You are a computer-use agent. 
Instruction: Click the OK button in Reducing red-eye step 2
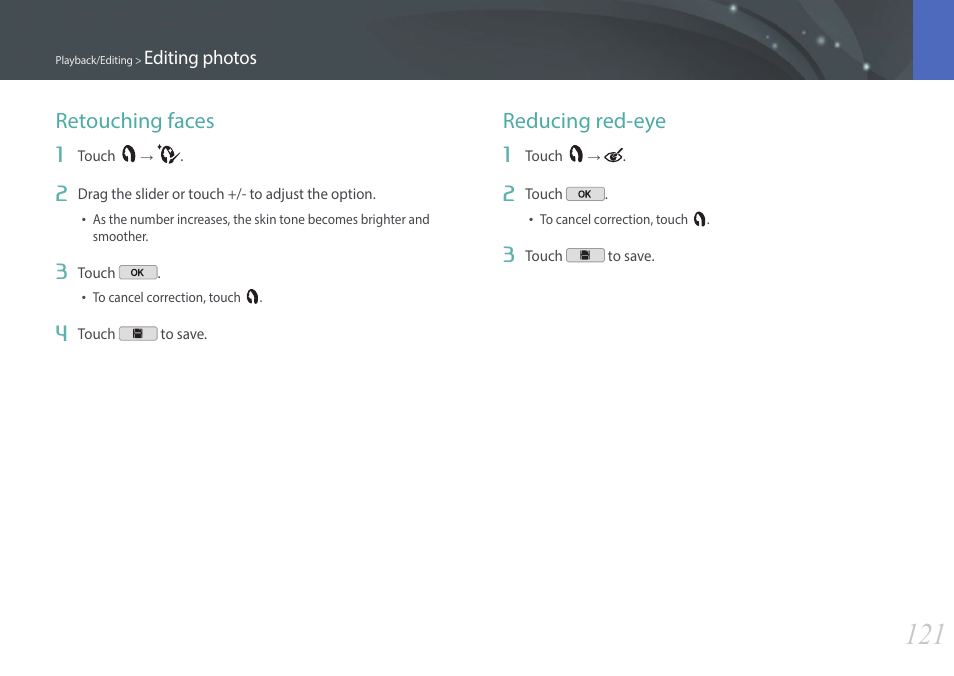585,194
